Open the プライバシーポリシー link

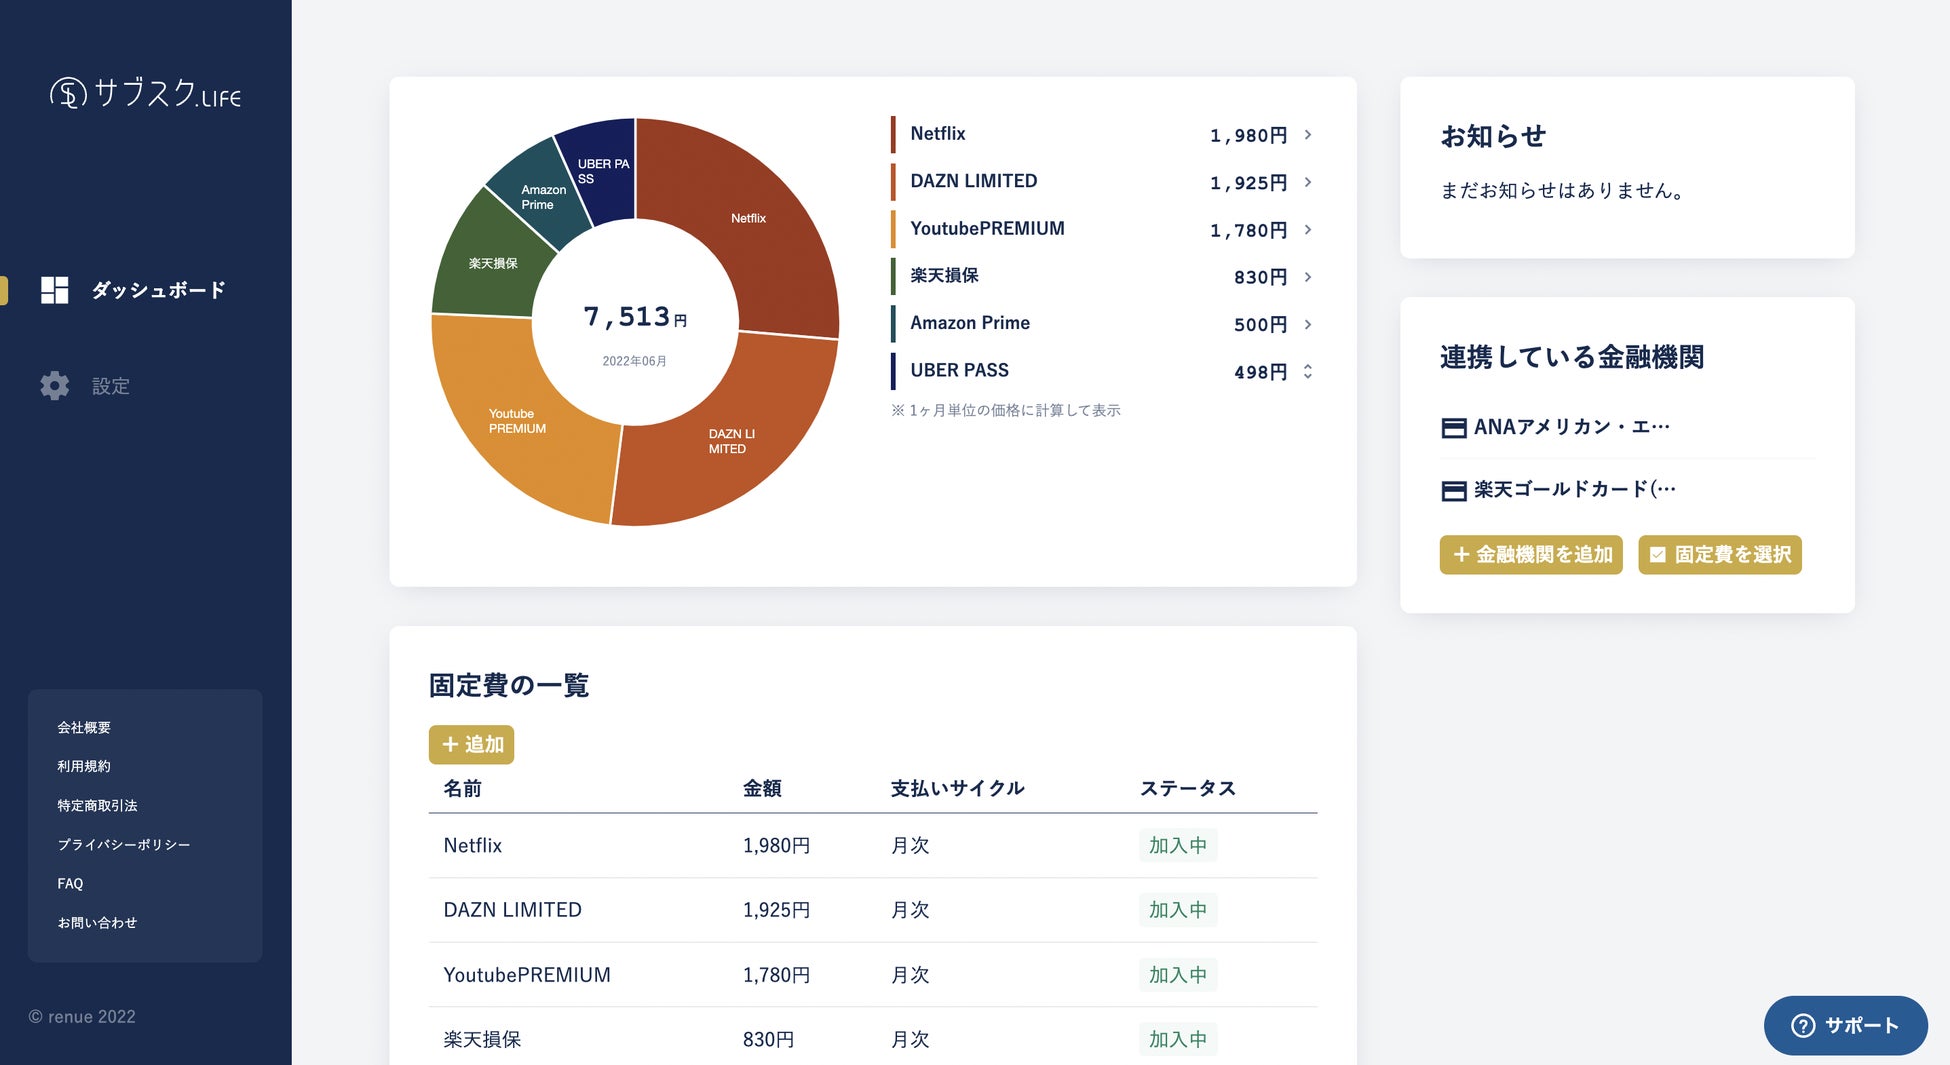click(x=123, y=845)
